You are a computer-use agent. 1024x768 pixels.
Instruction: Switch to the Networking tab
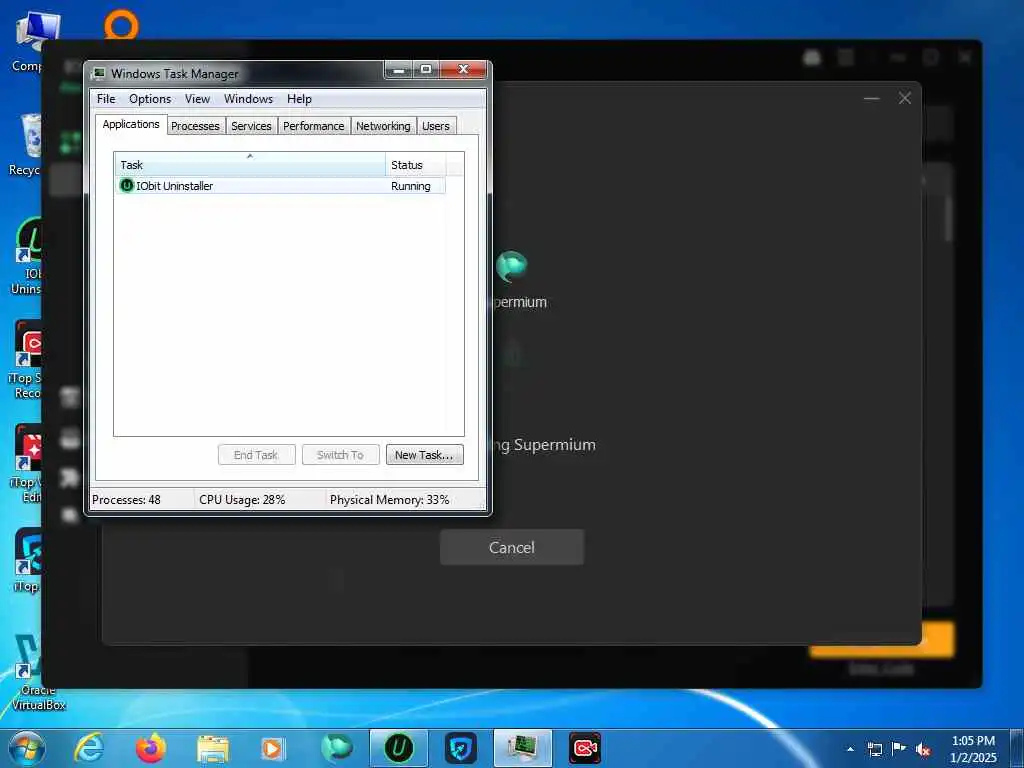pyautogui.click(x=383, y=126)
